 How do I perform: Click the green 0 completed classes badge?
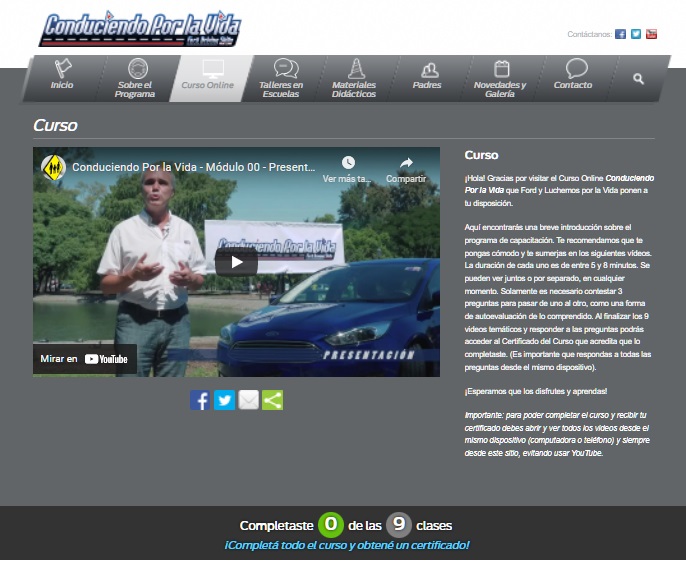tap(331, 525)
